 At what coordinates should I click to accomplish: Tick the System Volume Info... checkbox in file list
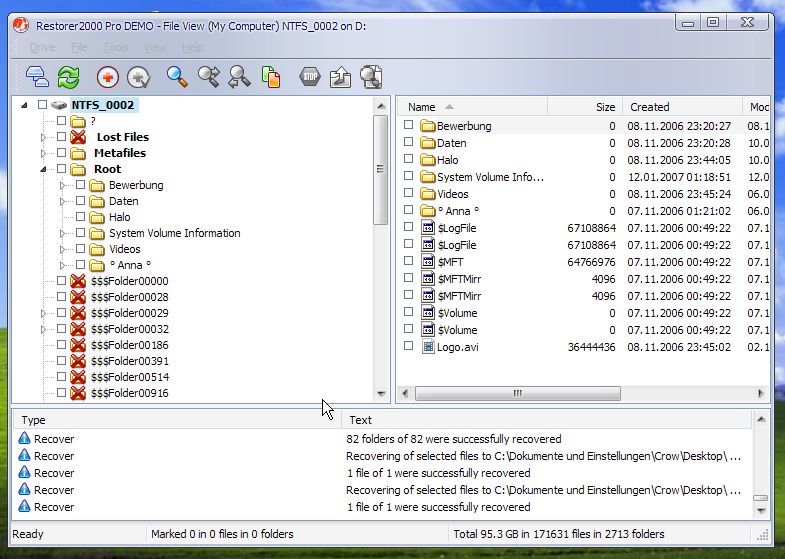point(409,176)
